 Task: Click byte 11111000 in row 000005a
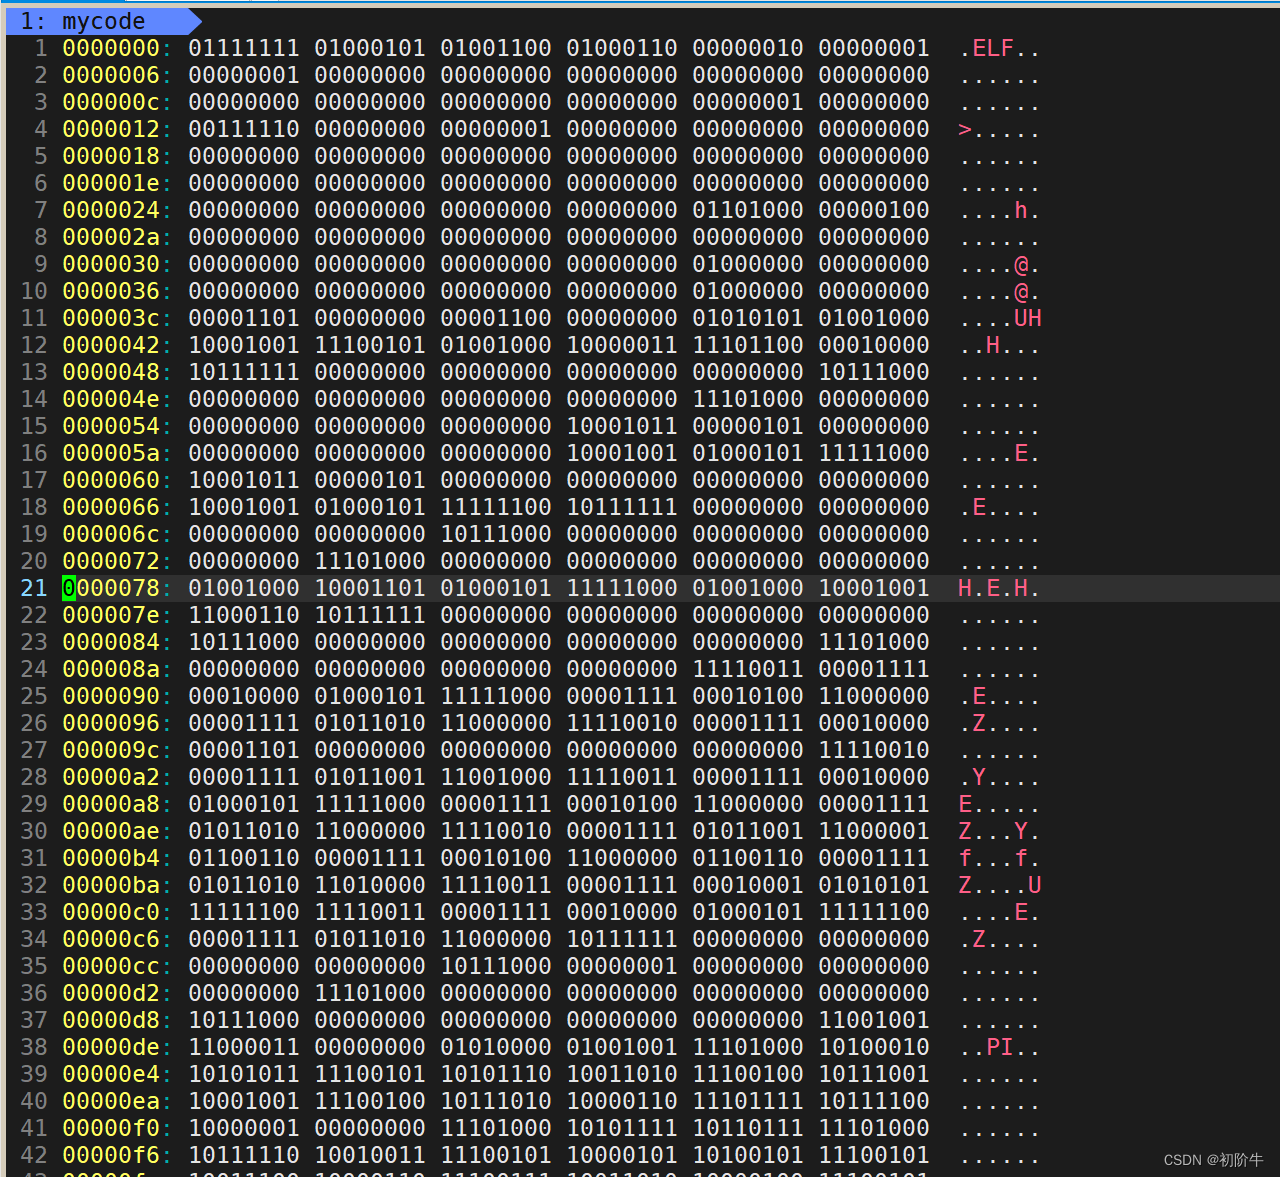(874, 453)
